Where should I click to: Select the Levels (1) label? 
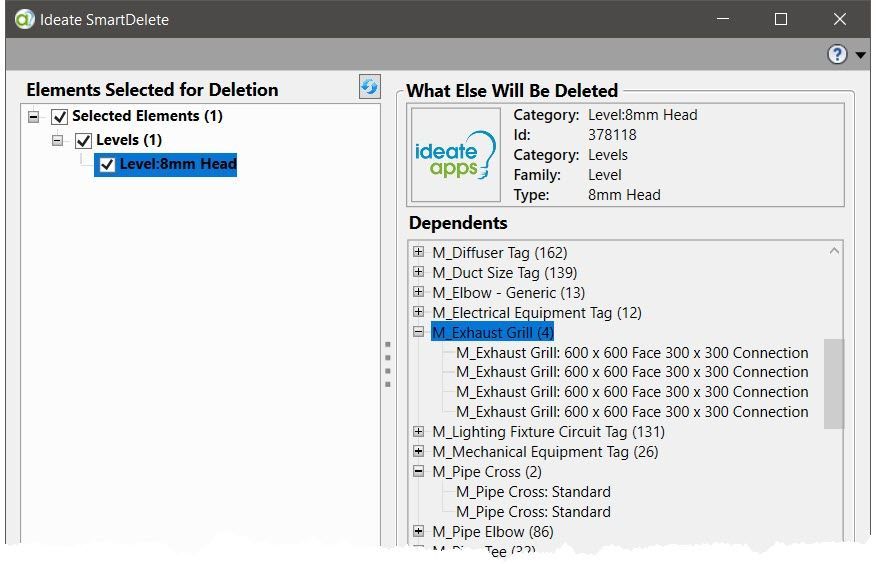[129, 140]
